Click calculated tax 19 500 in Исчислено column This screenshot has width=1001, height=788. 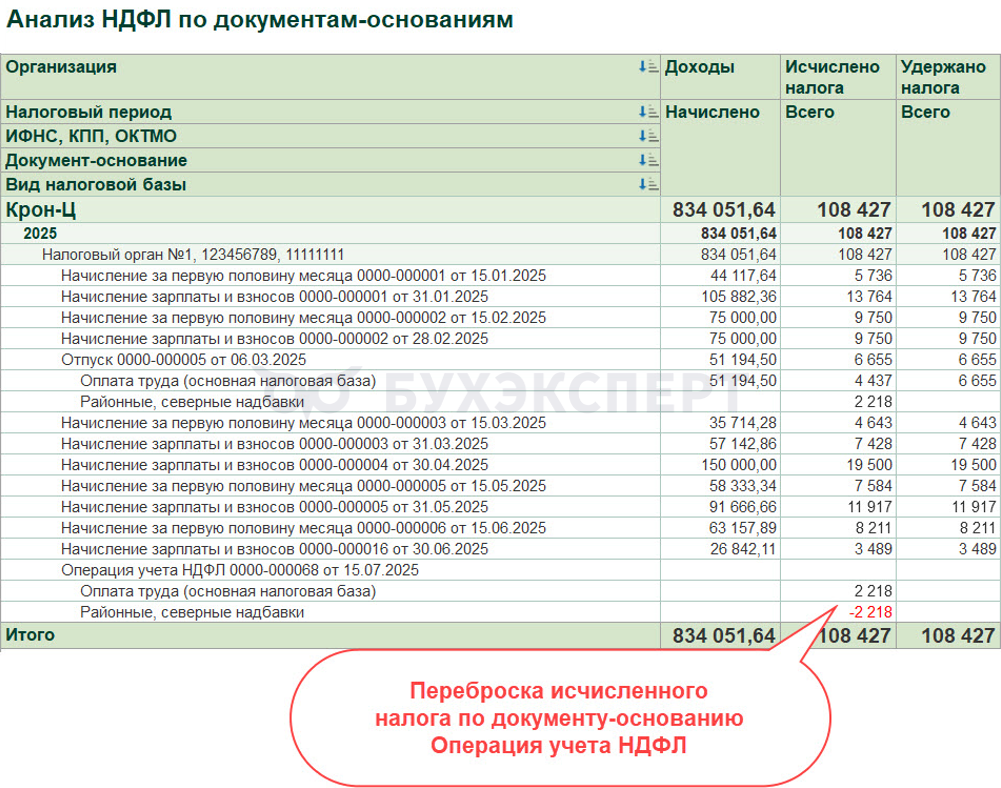pyautogui.click(x=869, y=465)
